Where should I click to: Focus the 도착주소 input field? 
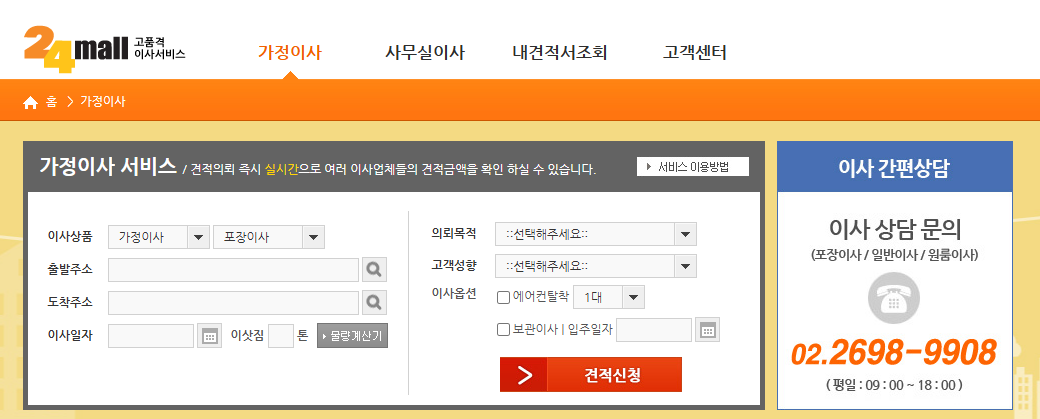(x=233, y=302)
